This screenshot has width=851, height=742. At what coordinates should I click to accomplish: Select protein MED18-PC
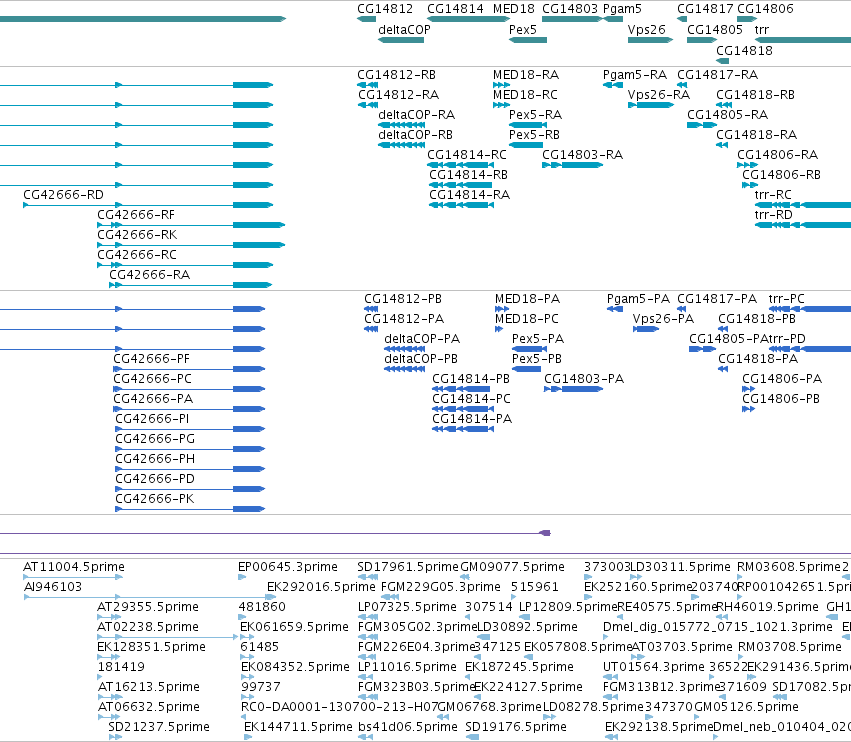526,319
